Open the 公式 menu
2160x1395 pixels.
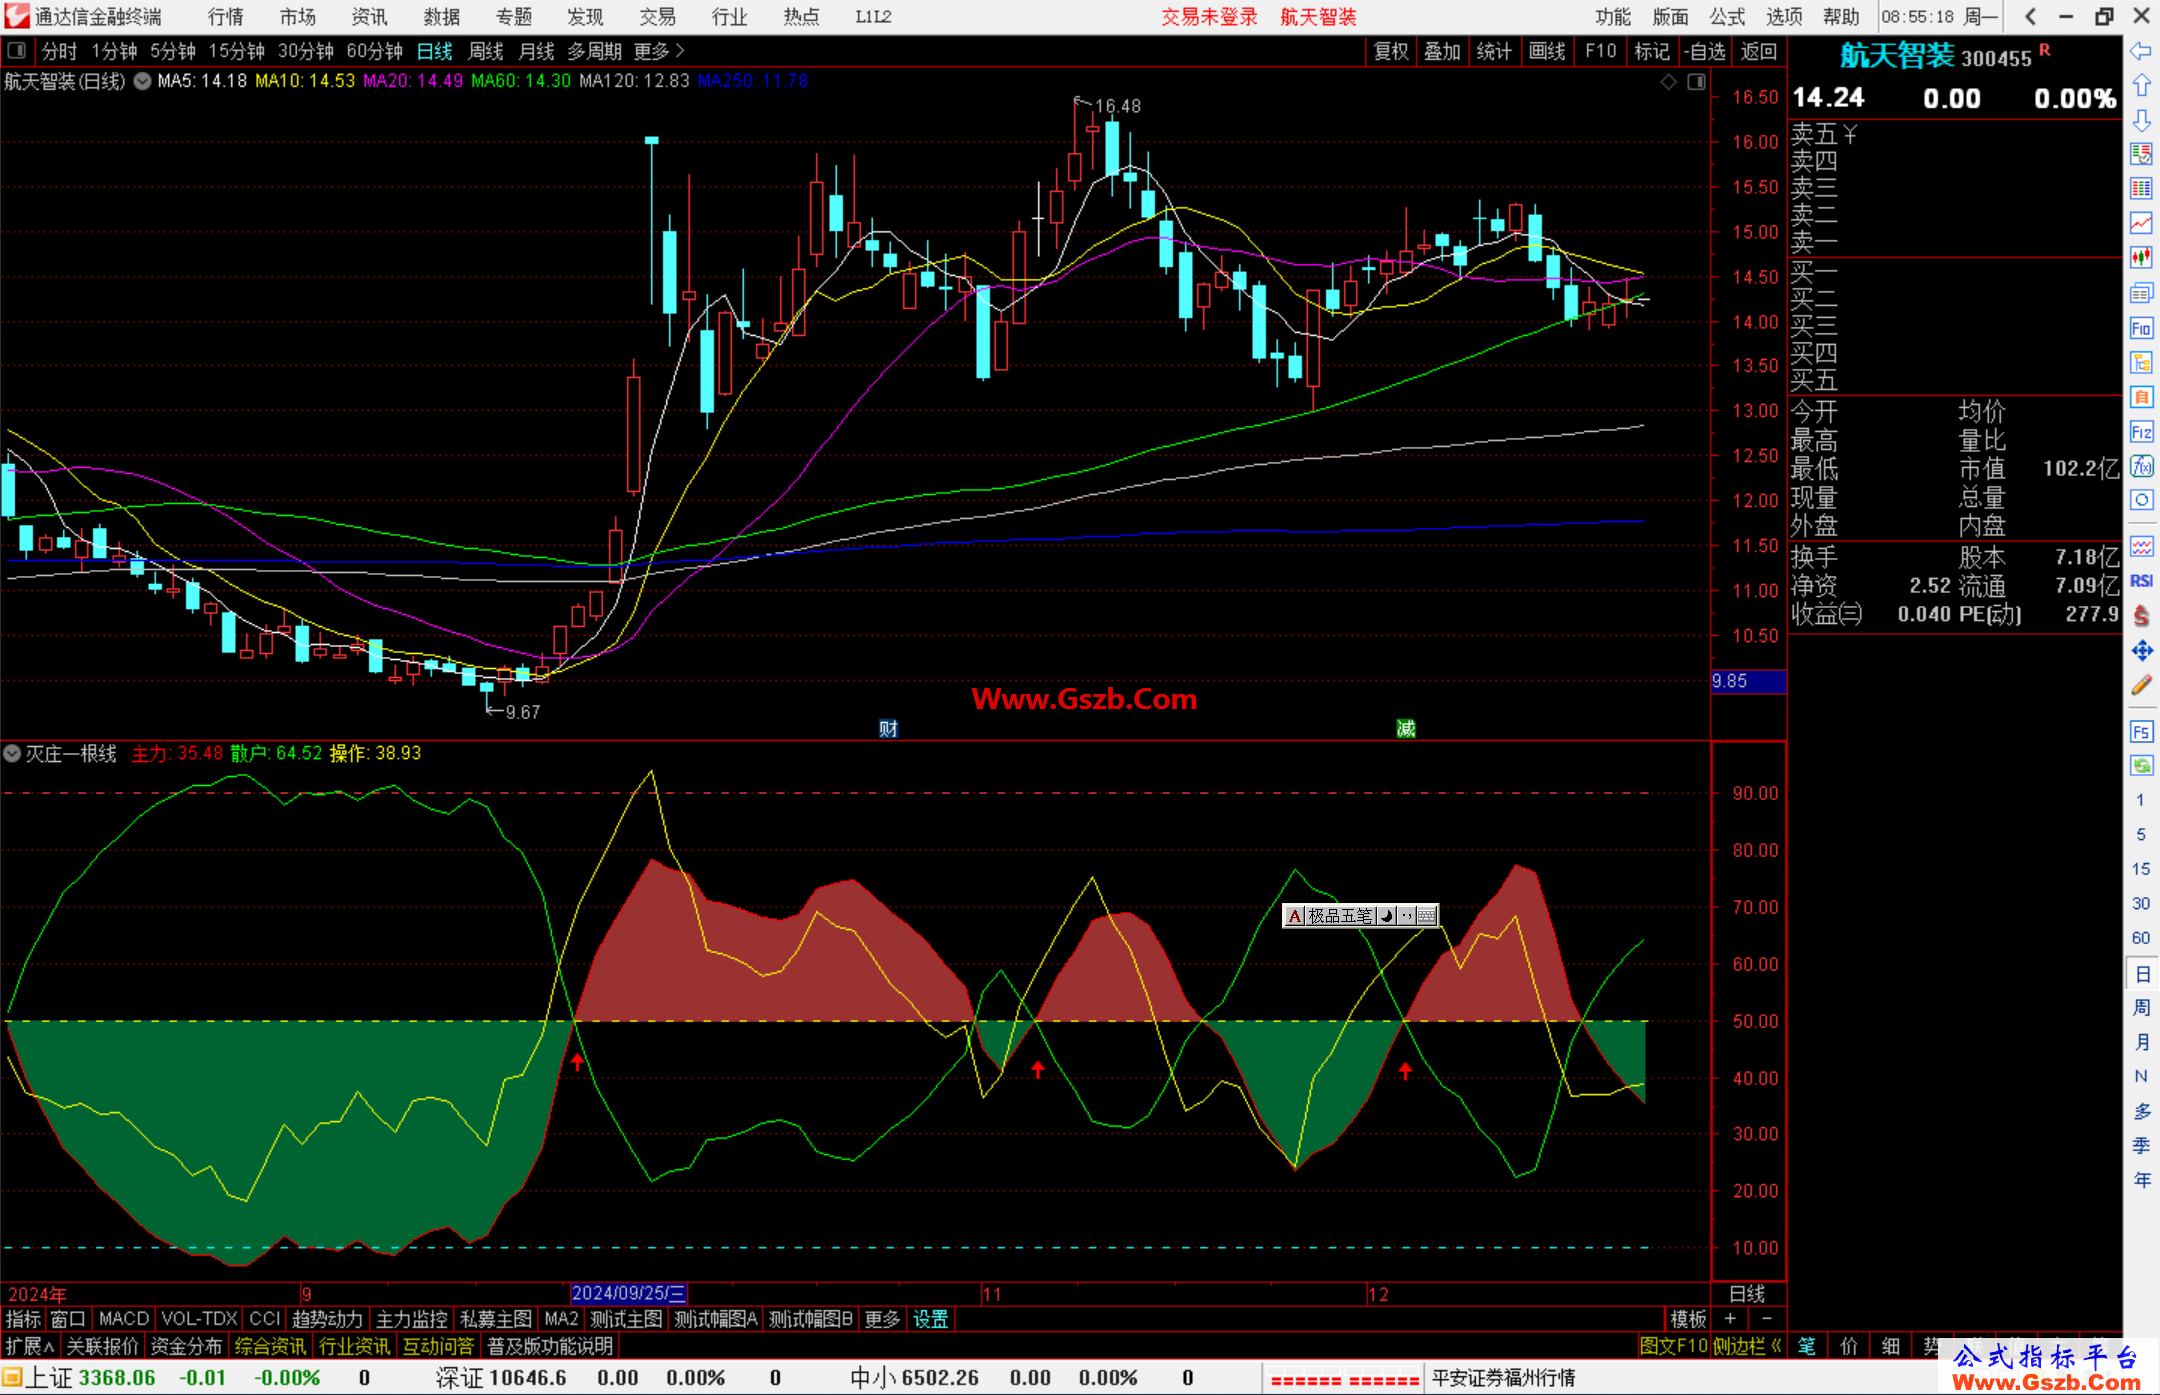[1727, 17]
